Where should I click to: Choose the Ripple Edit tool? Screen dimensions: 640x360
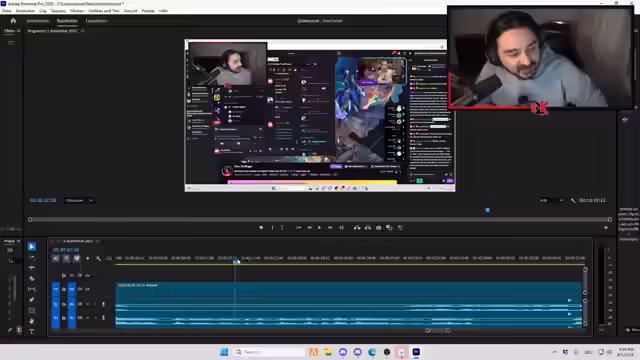point(32,268)
